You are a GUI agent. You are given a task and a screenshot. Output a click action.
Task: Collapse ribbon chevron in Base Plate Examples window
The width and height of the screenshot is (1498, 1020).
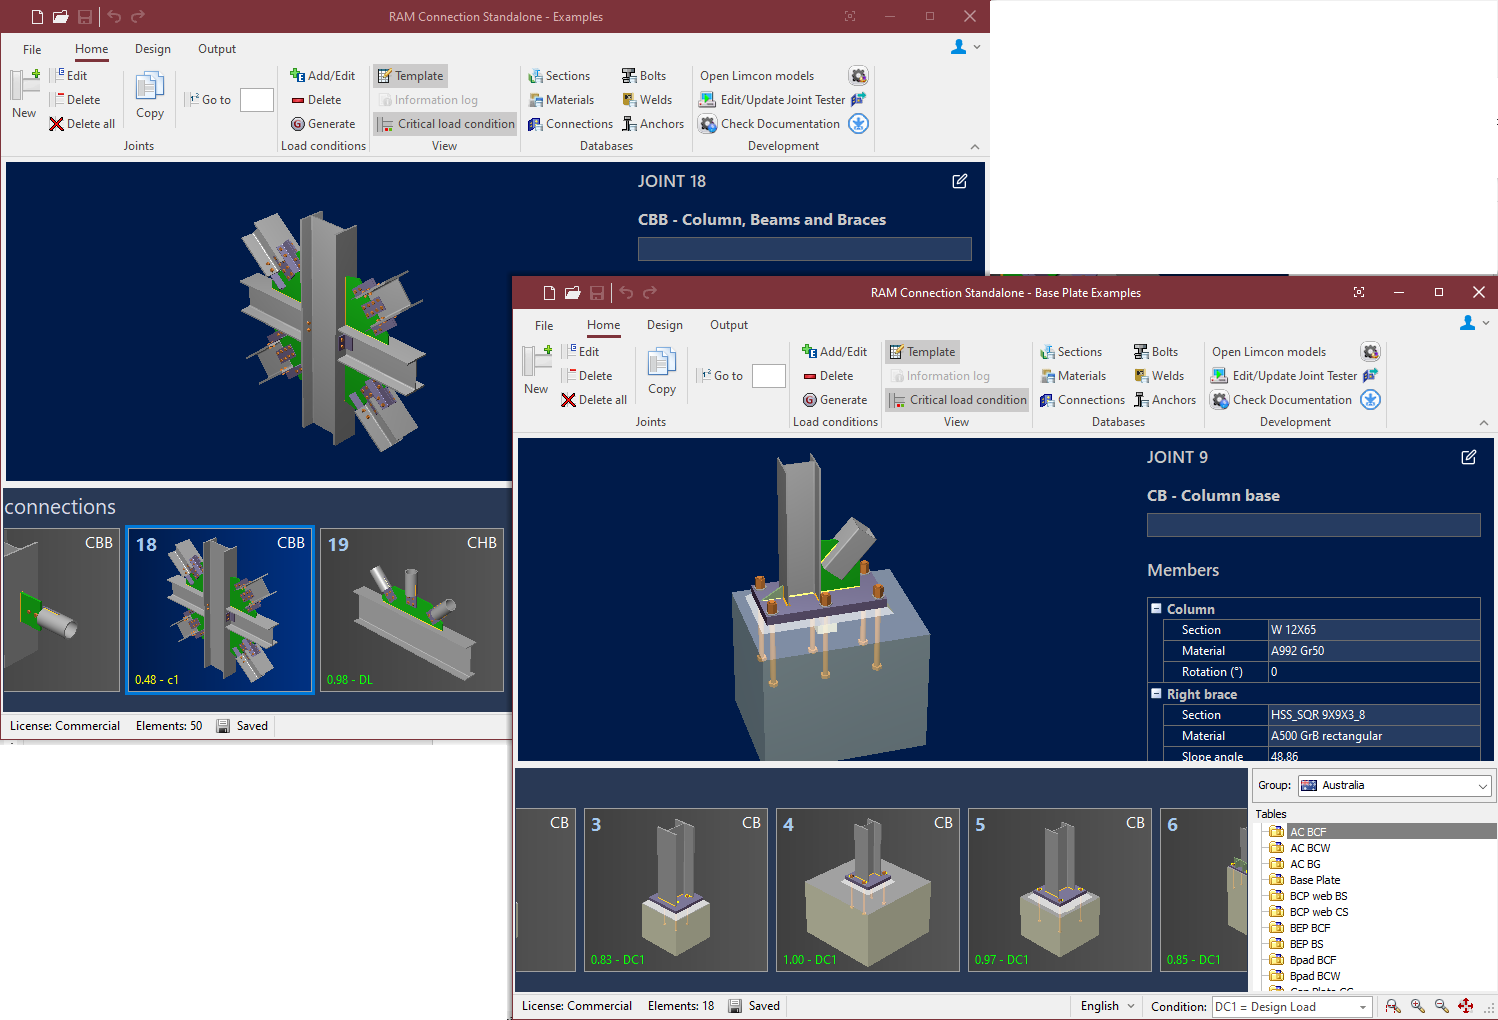[1483, 423]
